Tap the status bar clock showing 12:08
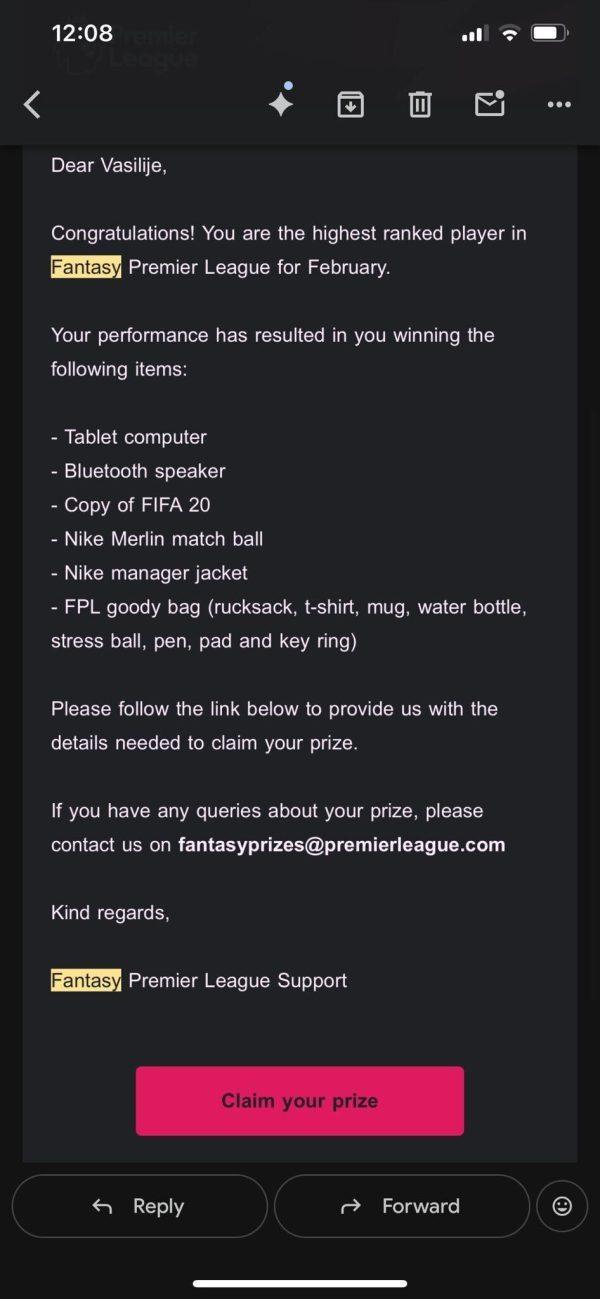 tap(82, 33)
